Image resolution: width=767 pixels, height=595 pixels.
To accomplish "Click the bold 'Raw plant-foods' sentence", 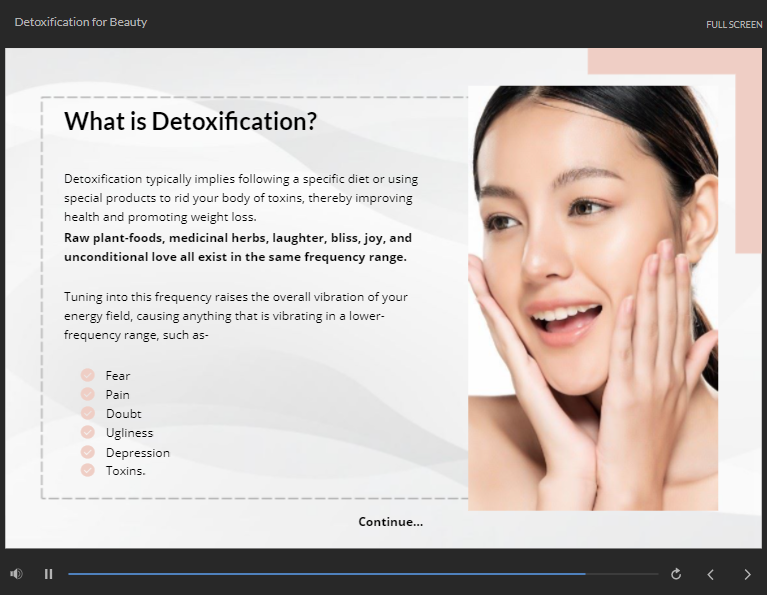I will point(238,247).
